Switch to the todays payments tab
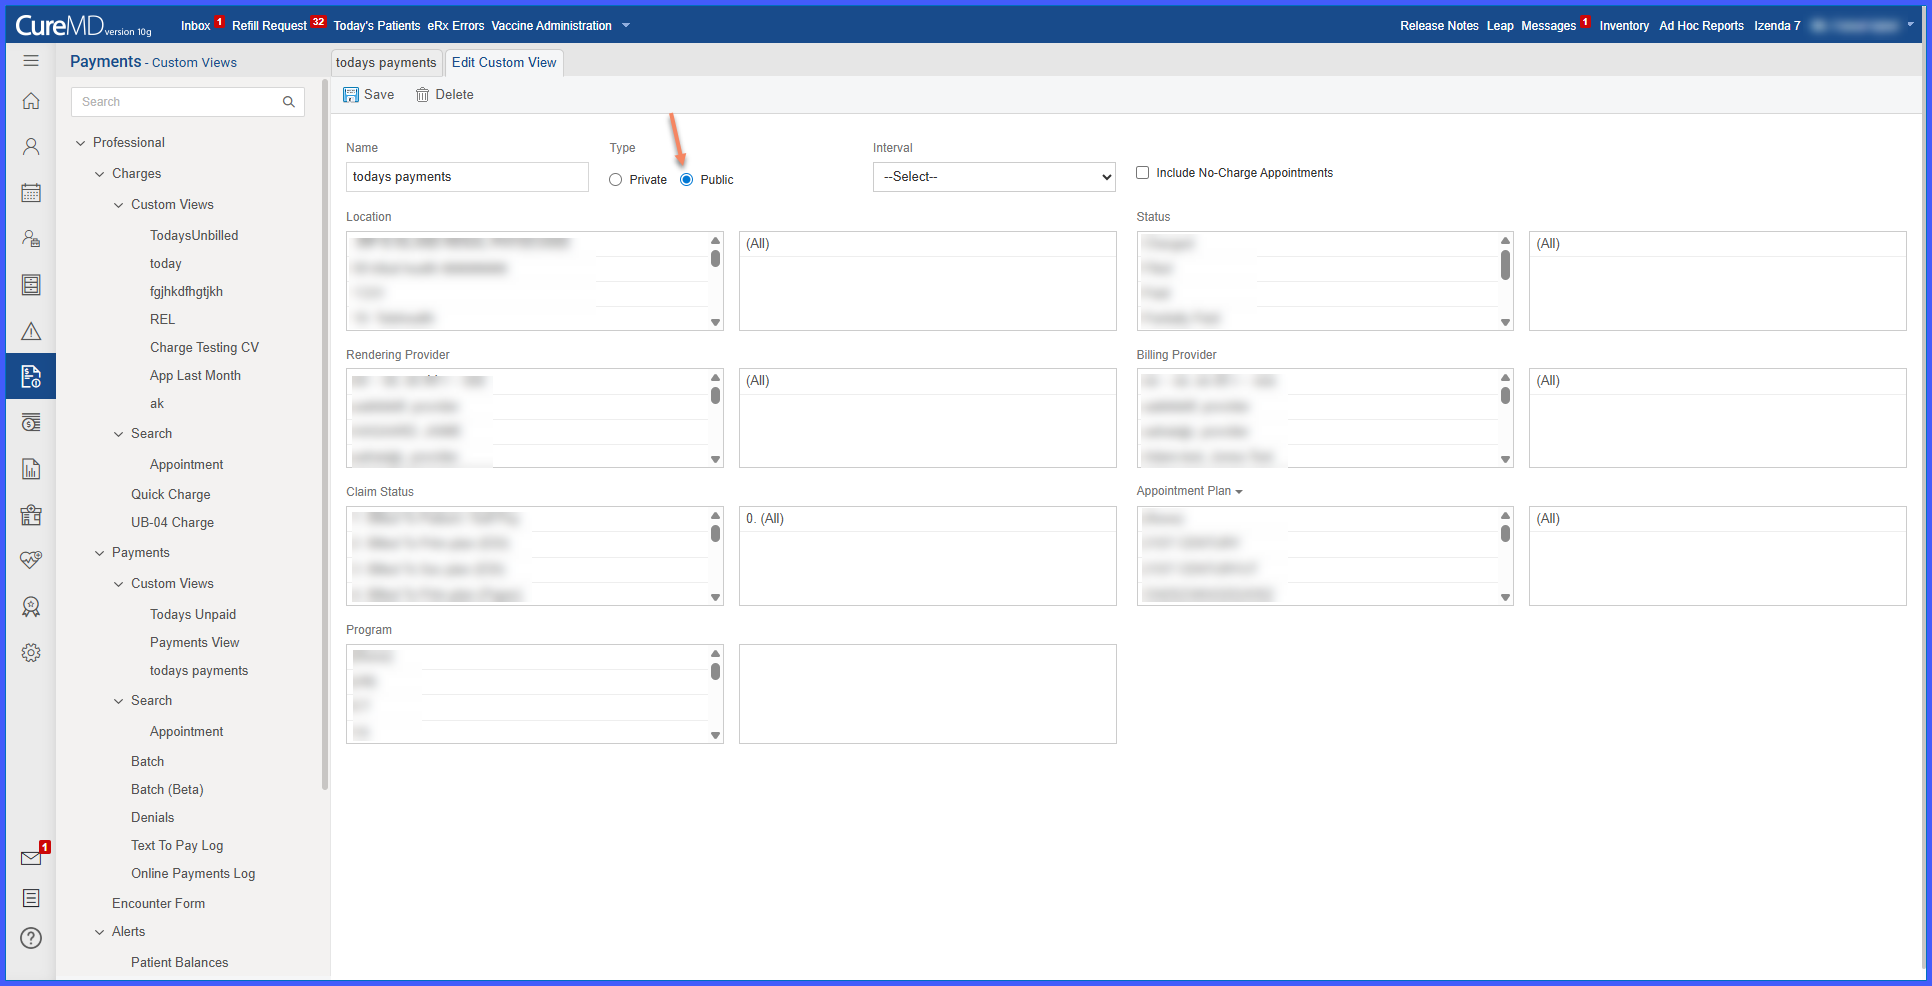Image resolution: width=1932 pixels, height=986 pixels. click(386, 63)
